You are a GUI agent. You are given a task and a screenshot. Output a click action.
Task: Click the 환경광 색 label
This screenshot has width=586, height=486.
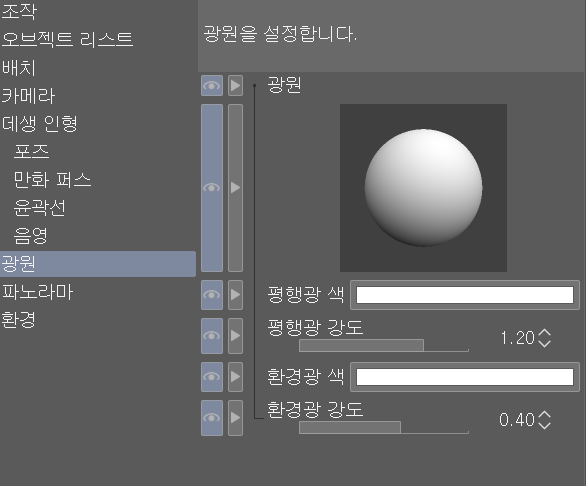pyautogui.click(x=306, y=376)
